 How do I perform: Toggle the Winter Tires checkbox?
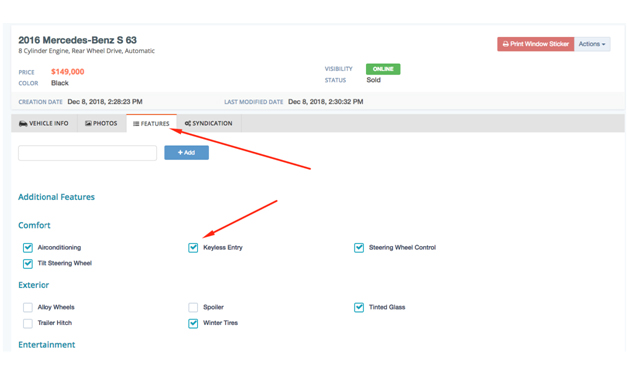193,323
